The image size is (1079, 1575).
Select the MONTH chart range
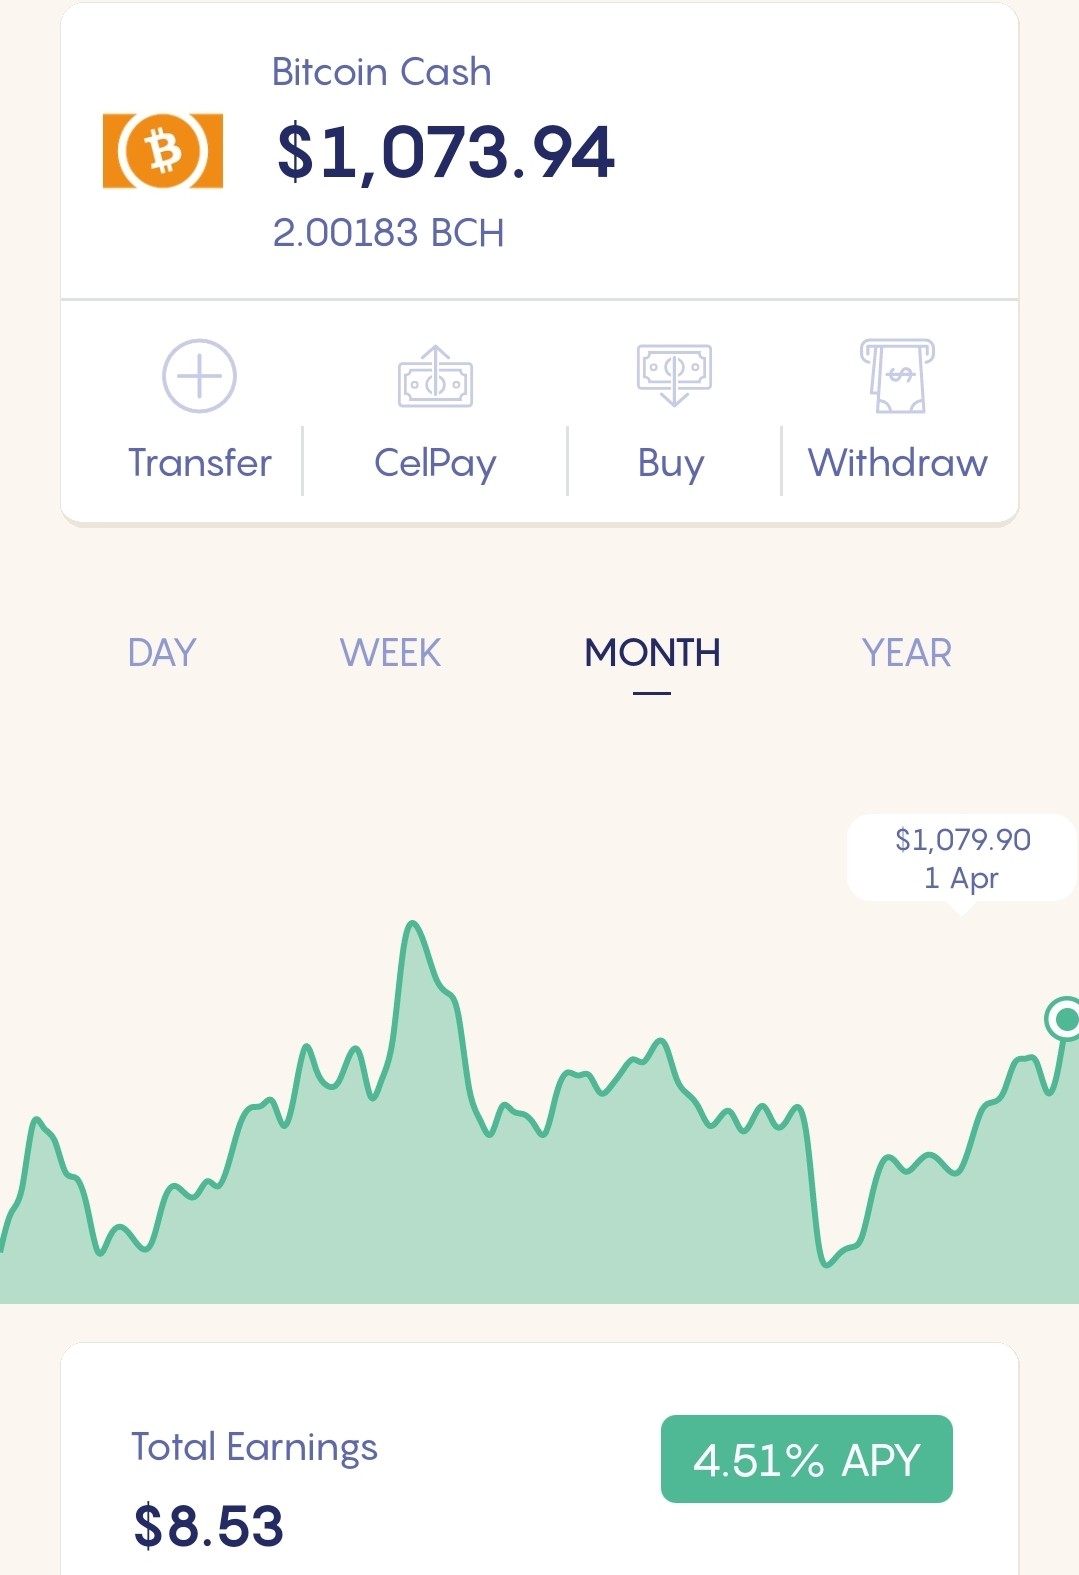tap(652, 653)
